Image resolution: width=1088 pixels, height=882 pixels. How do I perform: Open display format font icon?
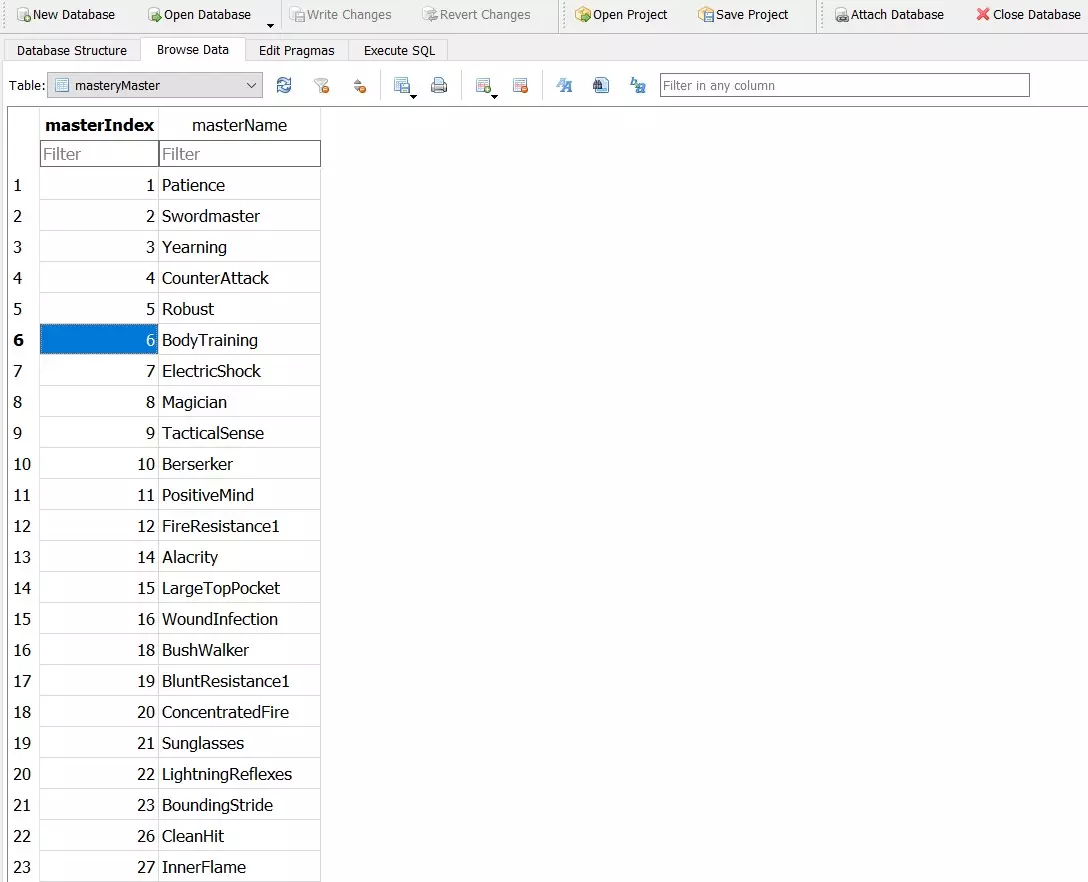(x=564, y=85)
